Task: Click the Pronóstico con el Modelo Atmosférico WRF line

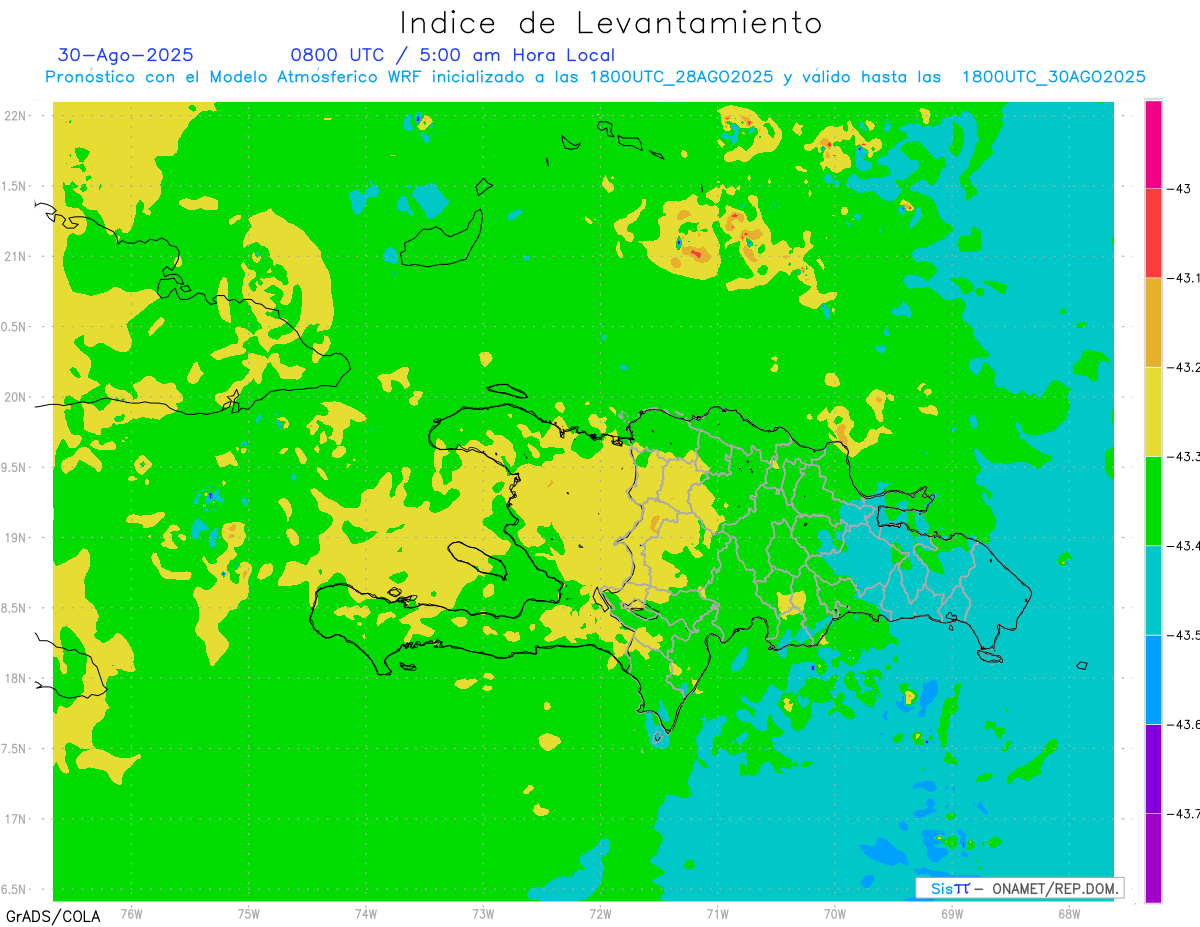Action: 595,77
